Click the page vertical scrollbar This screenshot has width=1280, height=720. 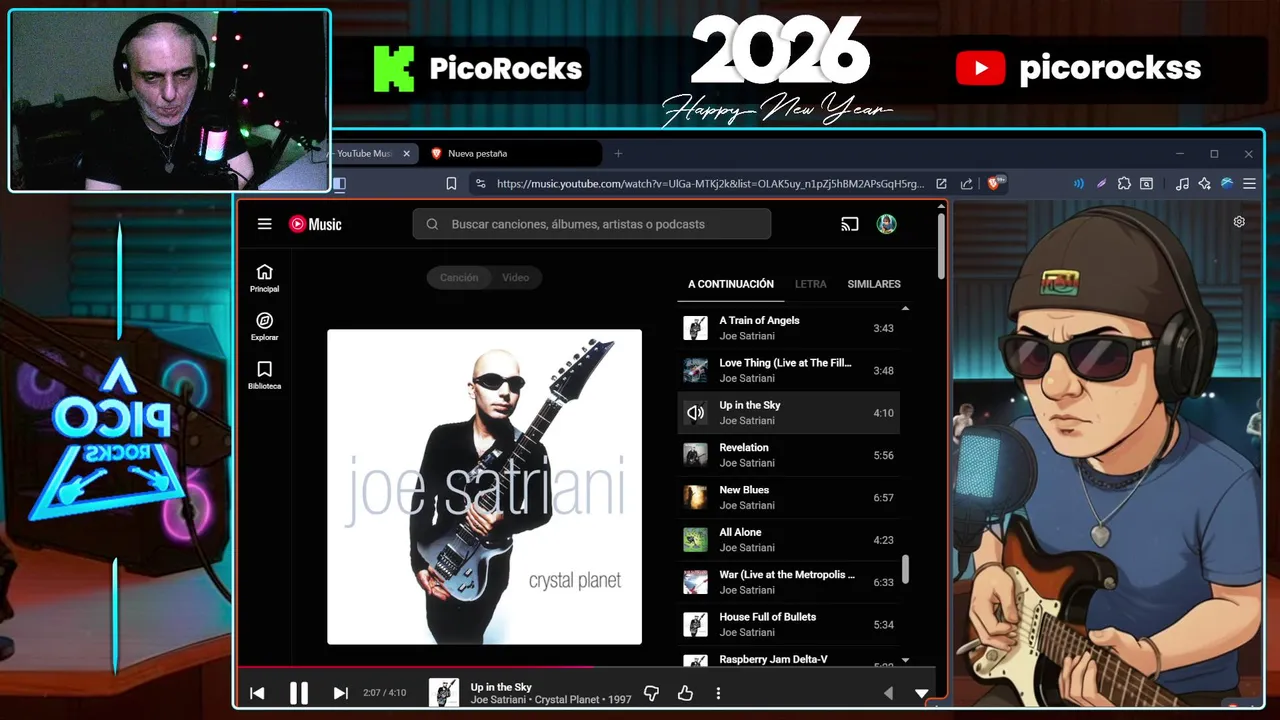[941, 246]
